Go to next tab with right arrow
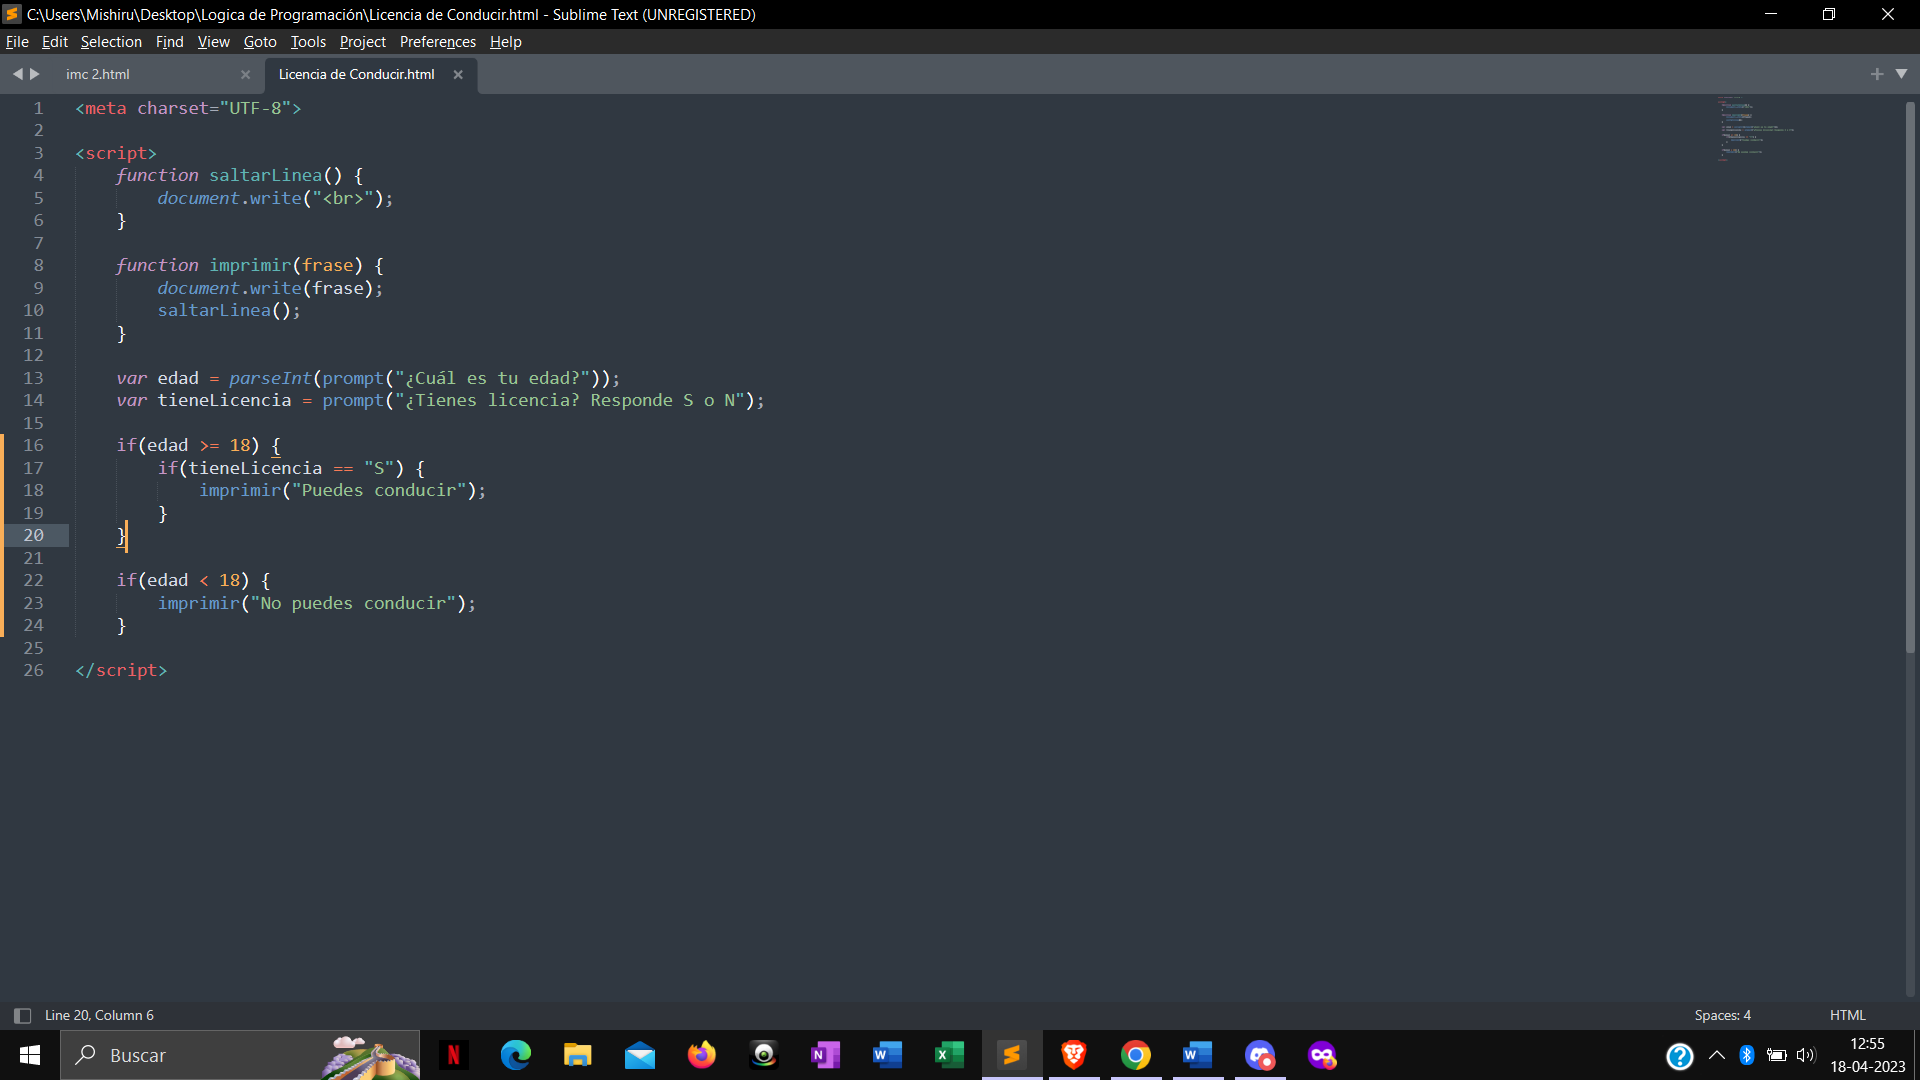Screen dimensions: 1920x1080 pyautogui.click(x=35, y=74)
